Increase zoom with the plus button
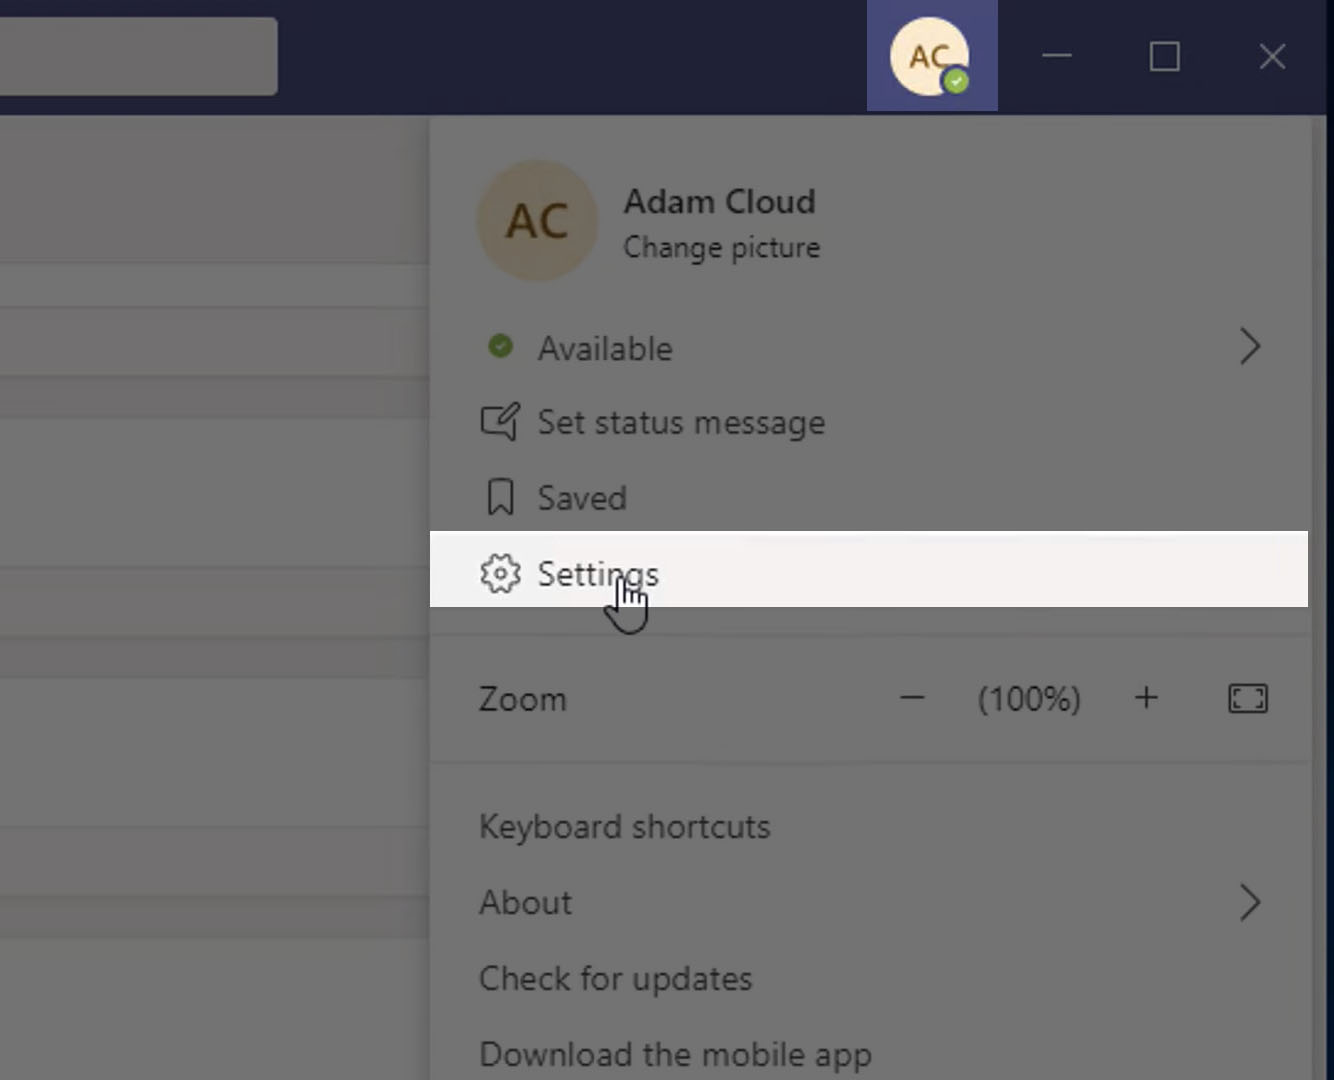The height and width of the screenshot is (1080, 1334). (1146, 698)
